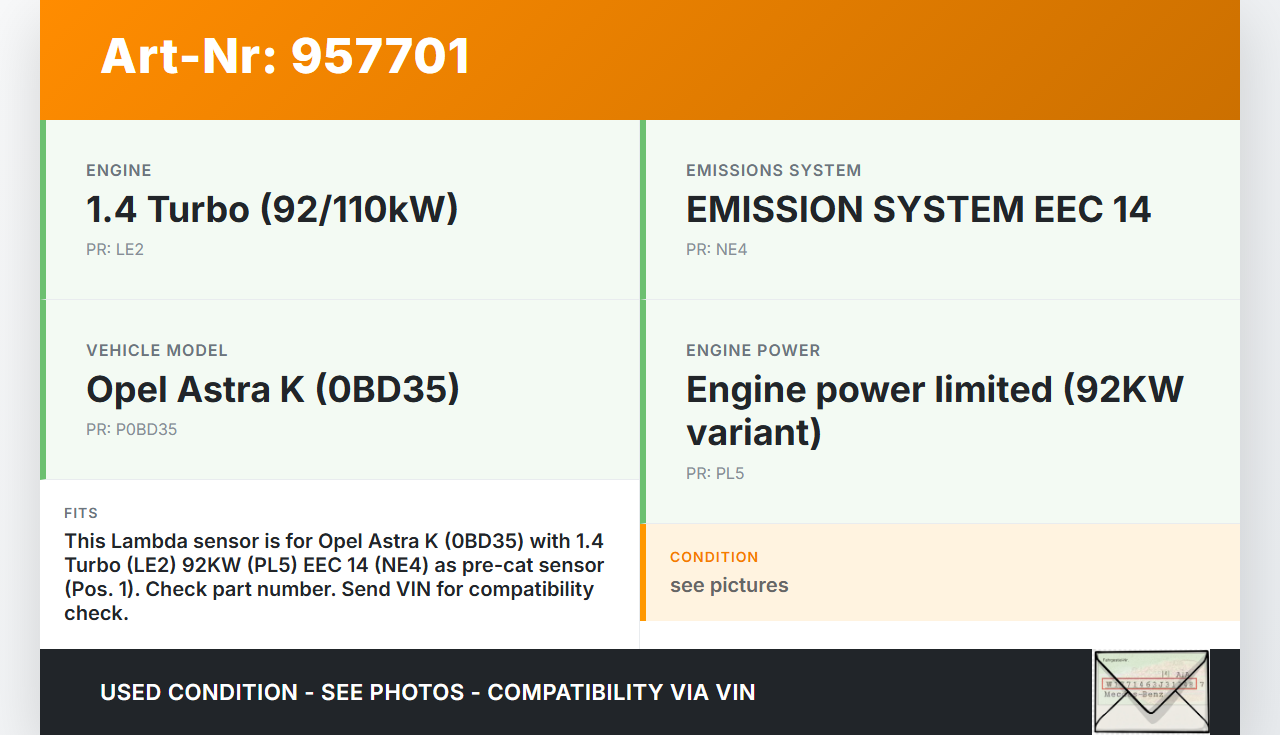
Task: Click the orange CONDITION label
Action: [x=714, y=557]
